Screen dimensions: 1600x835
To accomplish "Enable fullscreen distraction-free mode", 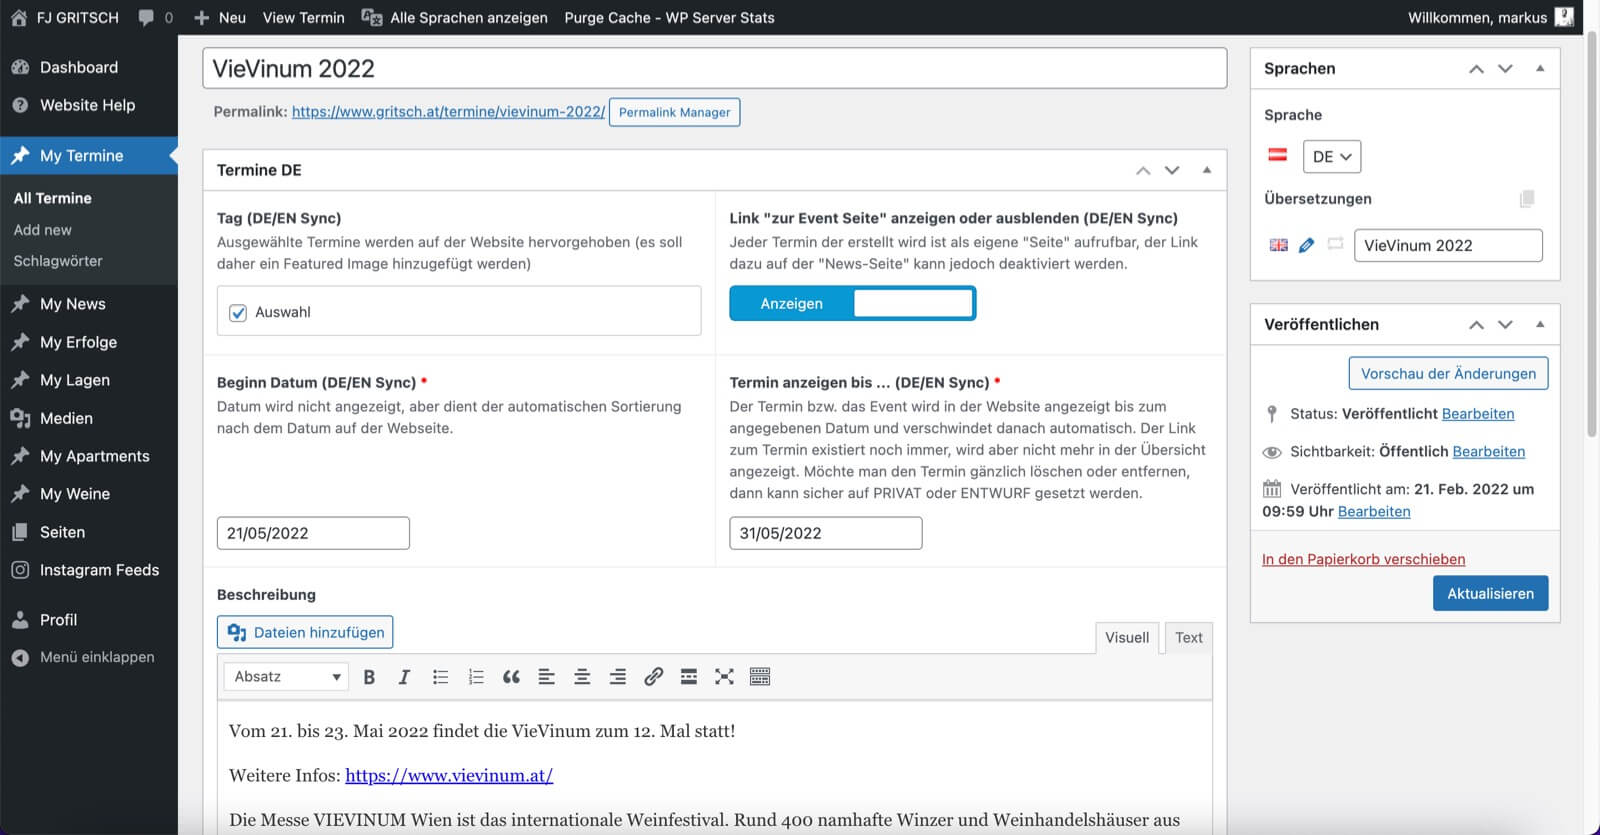I will 724,677.
